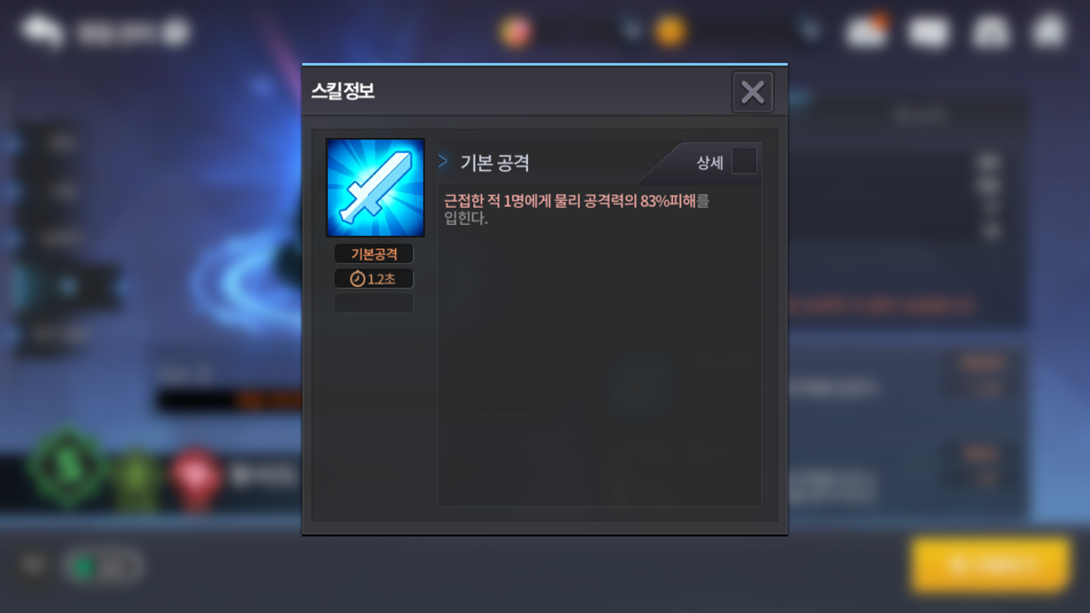Select the highlighted left sidebar tab
This screenshot has height=613, width=1090.
pyautogui.click(x=67, y=286)
